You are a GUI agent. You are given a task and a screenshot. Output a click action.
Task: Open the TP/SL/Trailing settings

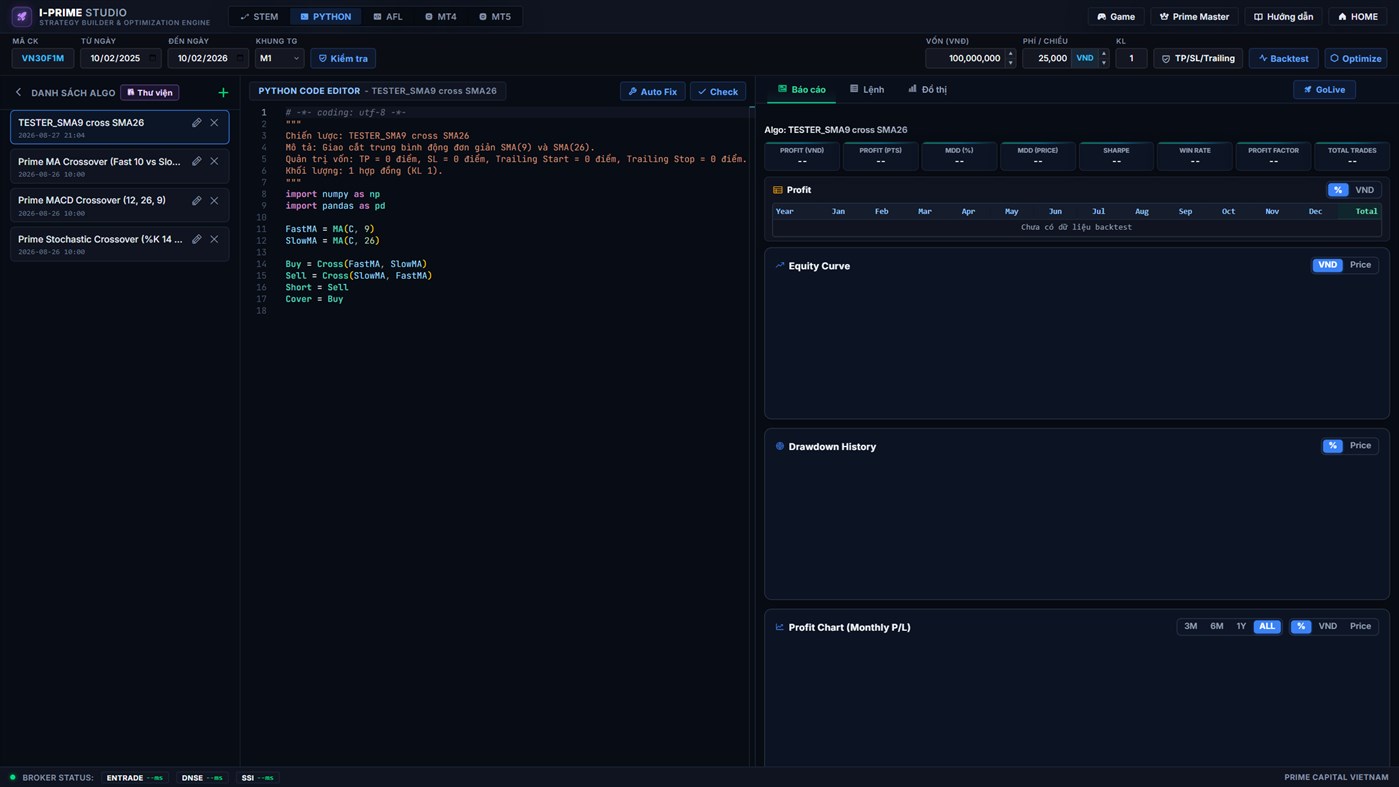[x=1198, y=58]
